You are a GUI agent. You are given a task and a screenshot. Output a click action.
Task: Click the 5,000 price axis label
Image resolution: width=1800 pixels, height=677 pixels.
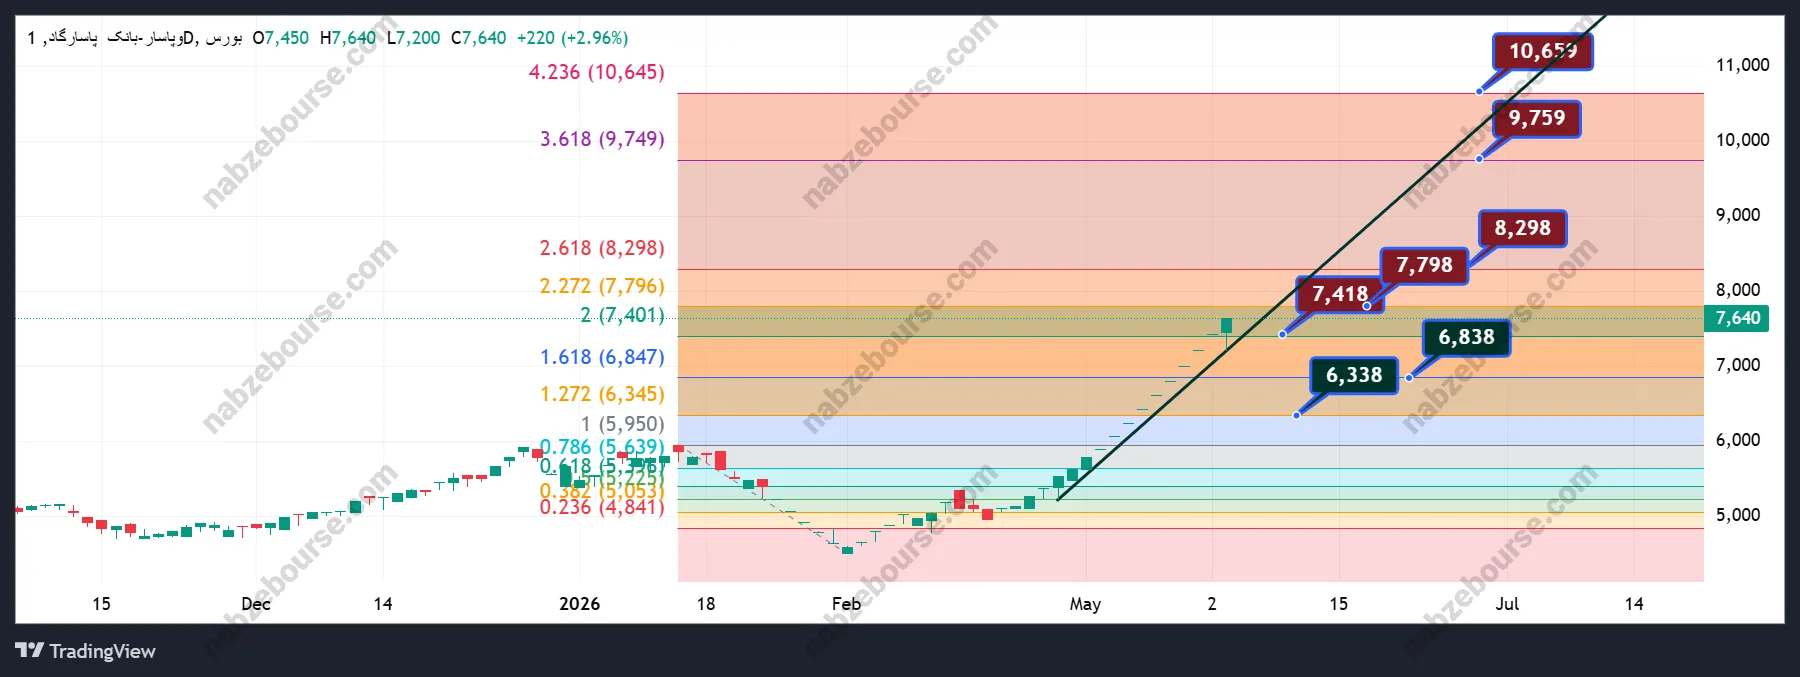click(1738, 515)
